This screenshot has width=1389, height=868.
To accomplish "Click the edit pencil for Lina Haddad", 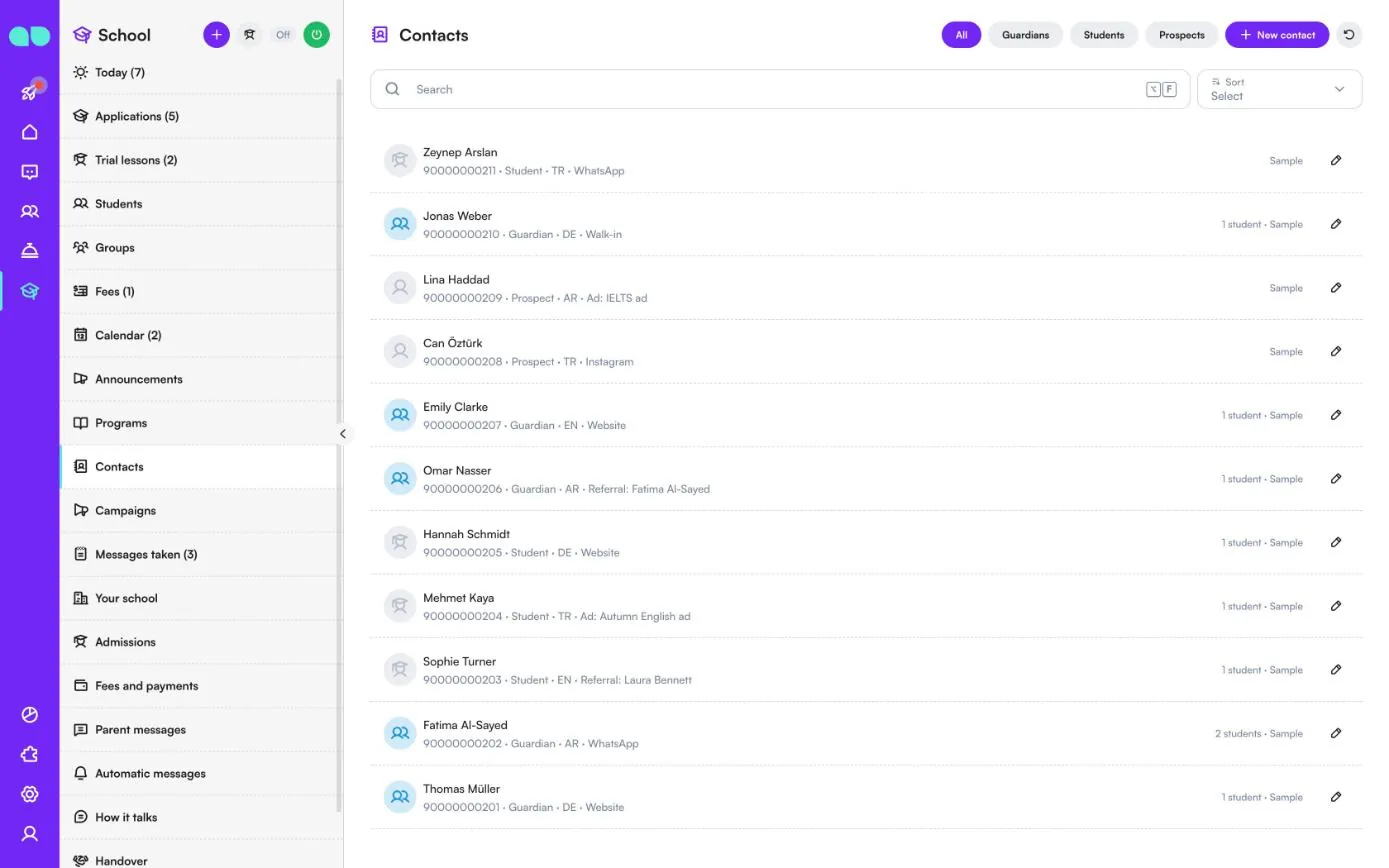I will (1336, 288).
